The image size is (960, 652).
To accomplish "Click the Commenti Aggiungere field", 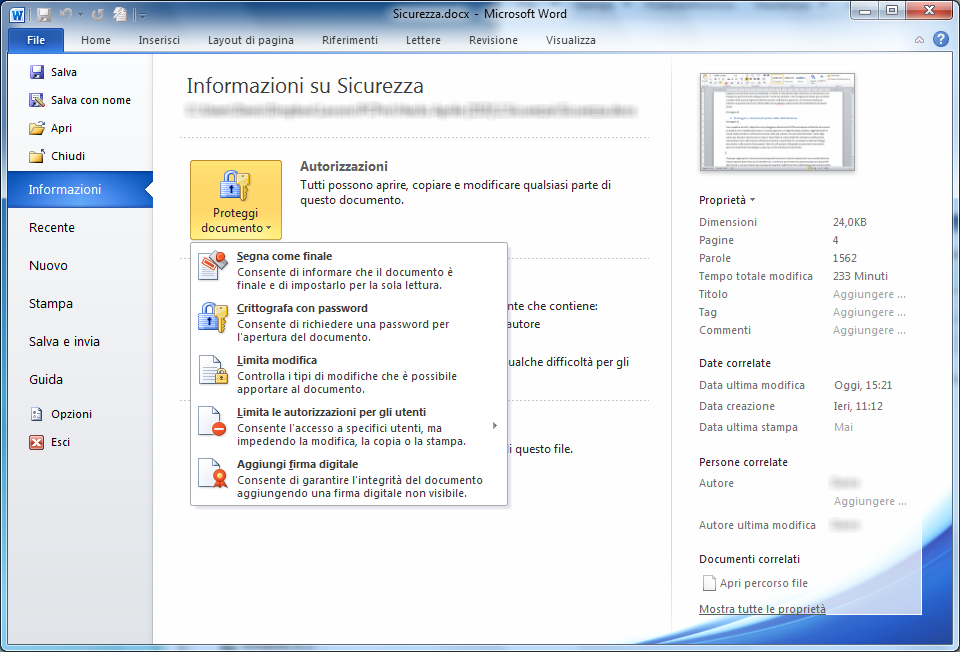I will click(x=869, y=331).
